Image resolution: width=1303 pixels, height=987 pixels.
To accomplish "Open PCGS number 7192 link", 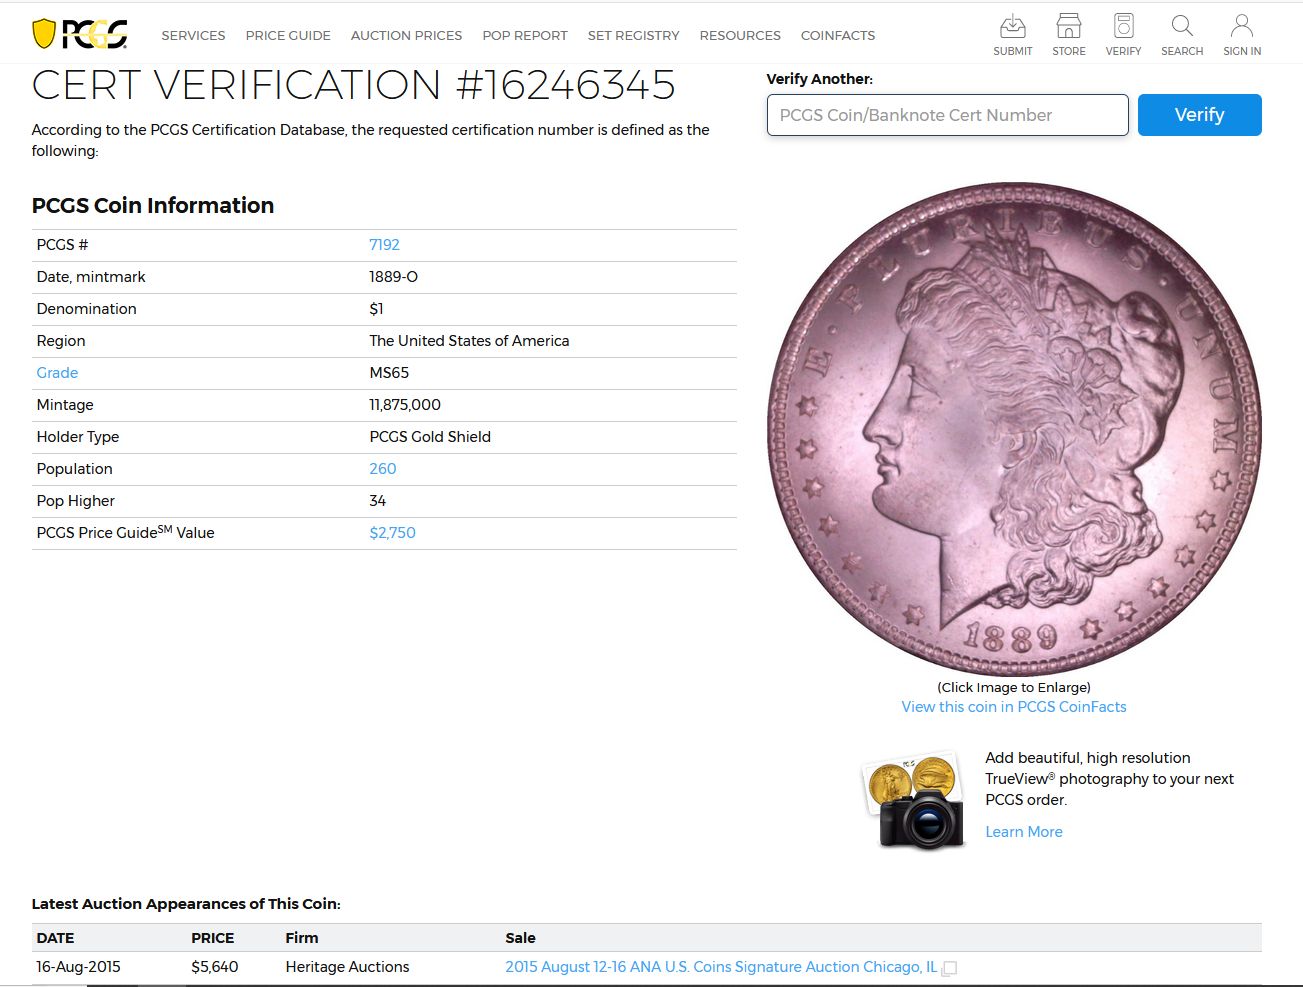I will pyautogui.click(x=384, y=245).
